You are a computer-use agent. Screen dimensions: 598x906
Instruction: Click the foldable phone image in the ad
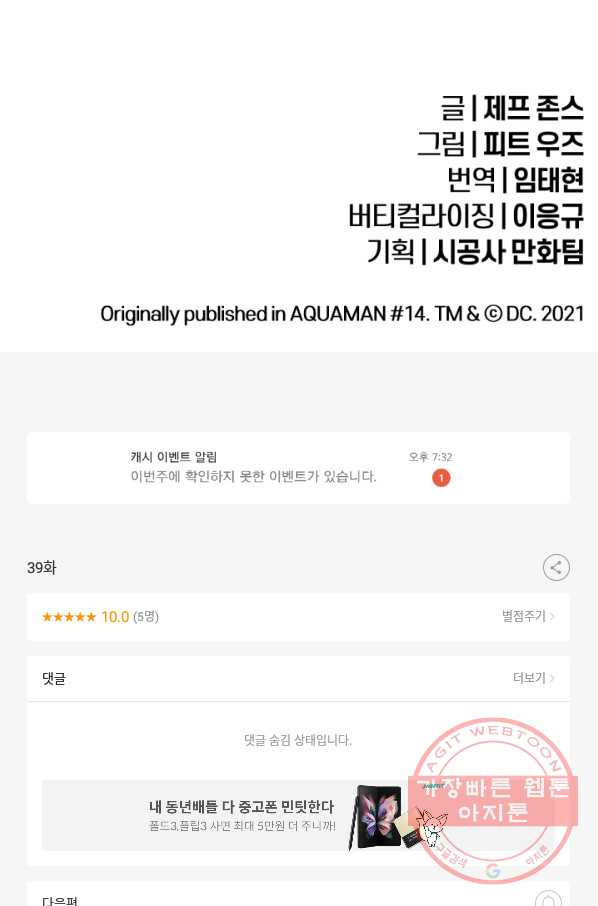click(376, 816)
